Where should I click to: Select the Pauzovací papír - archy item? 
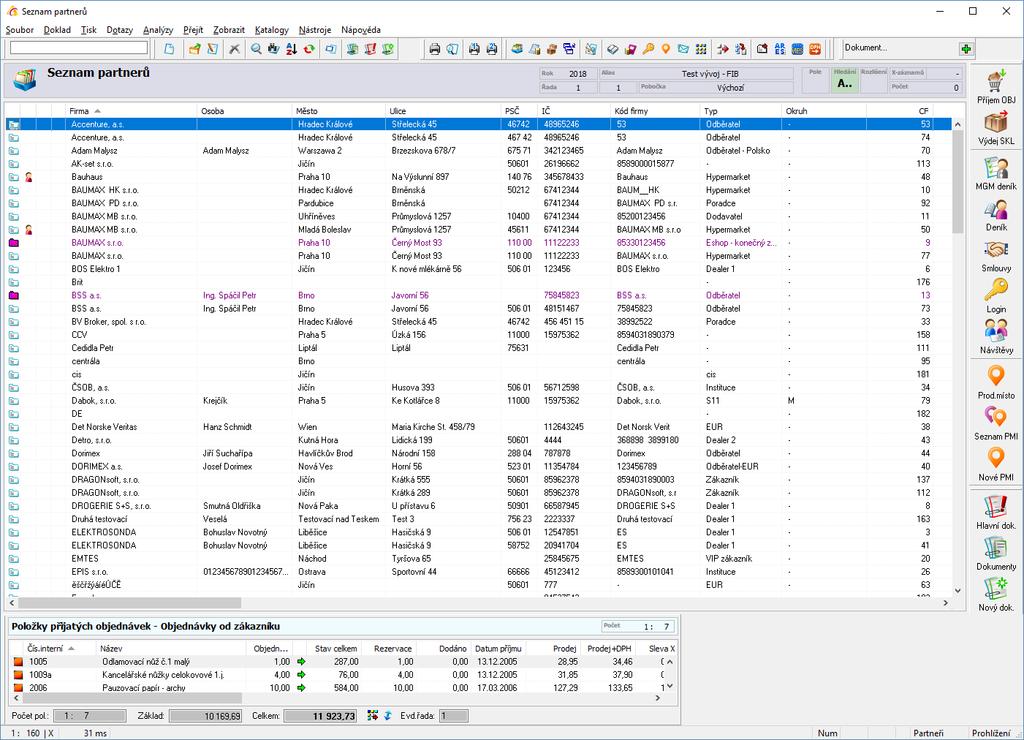tap(336, 688)
